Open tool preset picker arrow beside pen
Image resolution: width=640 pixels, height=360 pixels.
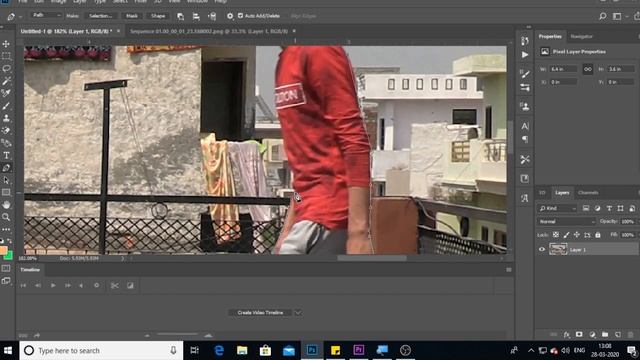point(20,17)
